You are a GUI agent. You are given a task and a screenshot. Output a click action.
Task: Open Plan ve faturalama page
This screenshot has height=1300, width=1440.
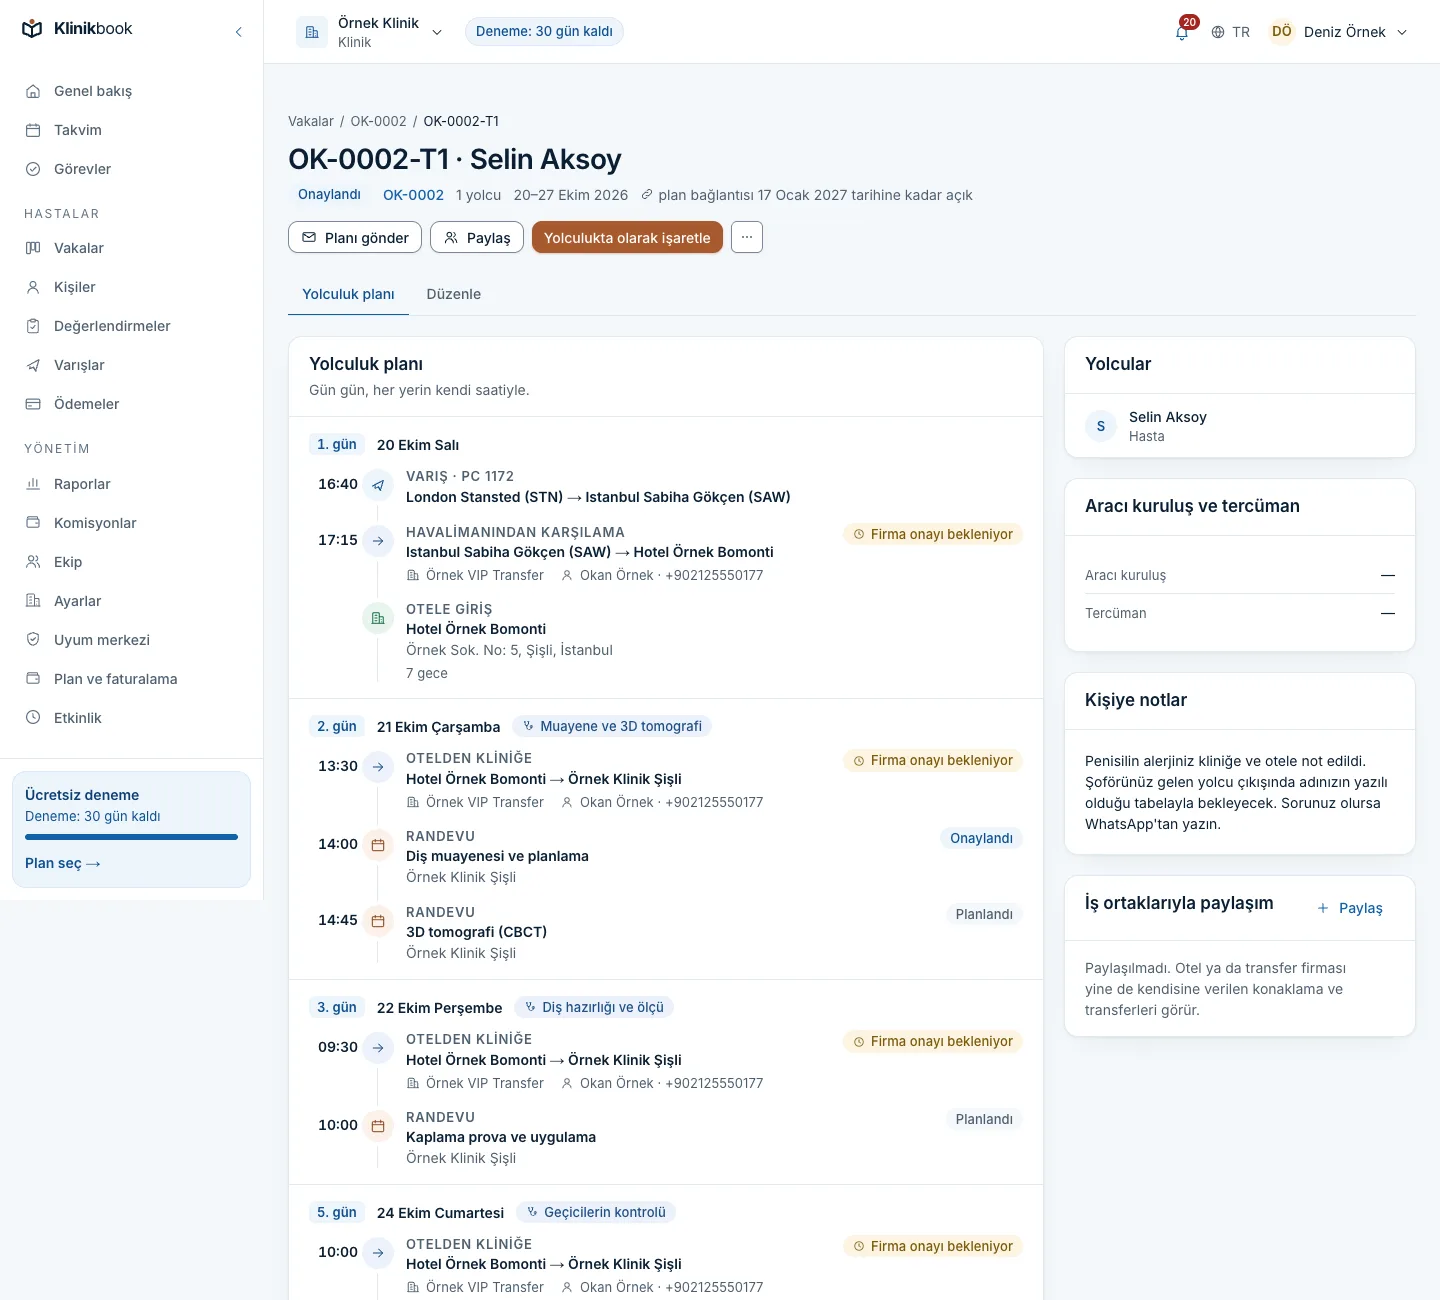point(131,679)
